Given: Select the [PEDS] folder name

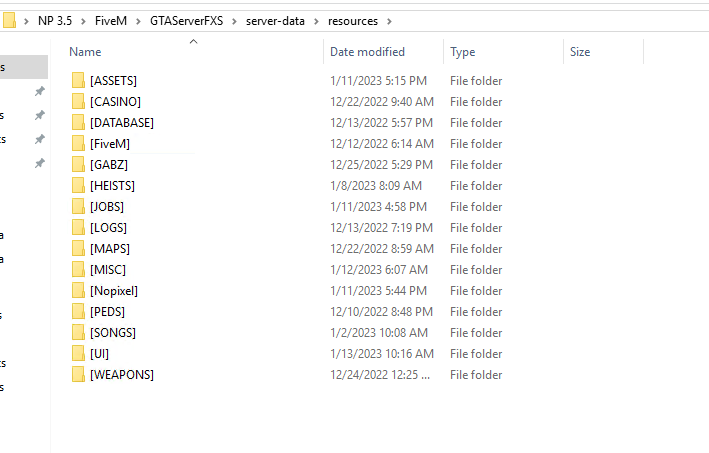Looking at the screenshot, I should (107, 312).
